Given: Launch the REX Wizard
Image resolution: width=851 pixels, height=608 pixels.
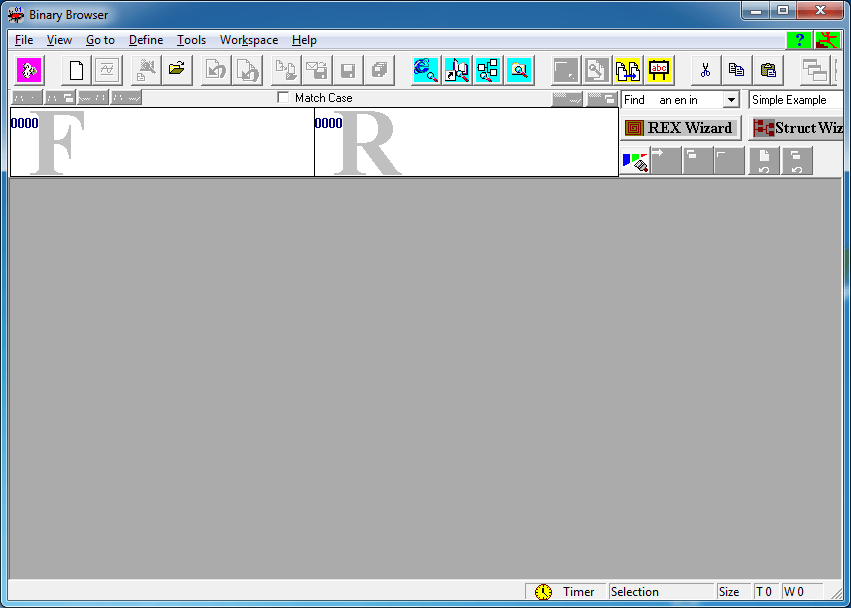Looking at the screenshot, I should (x=681, y=128).
